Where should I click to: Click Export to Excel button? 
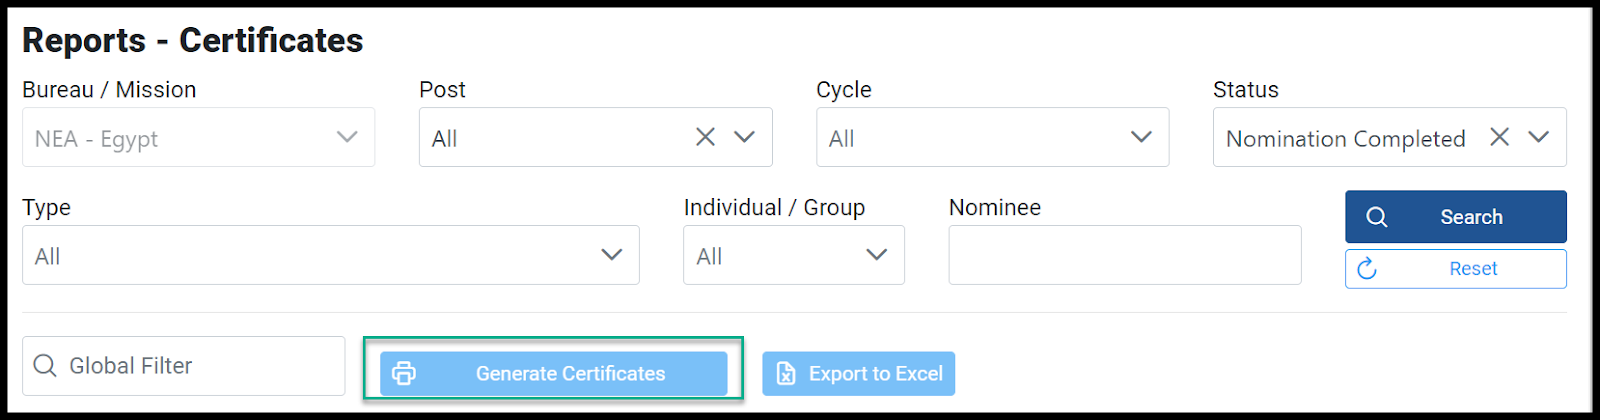click(x=859, y=374)
